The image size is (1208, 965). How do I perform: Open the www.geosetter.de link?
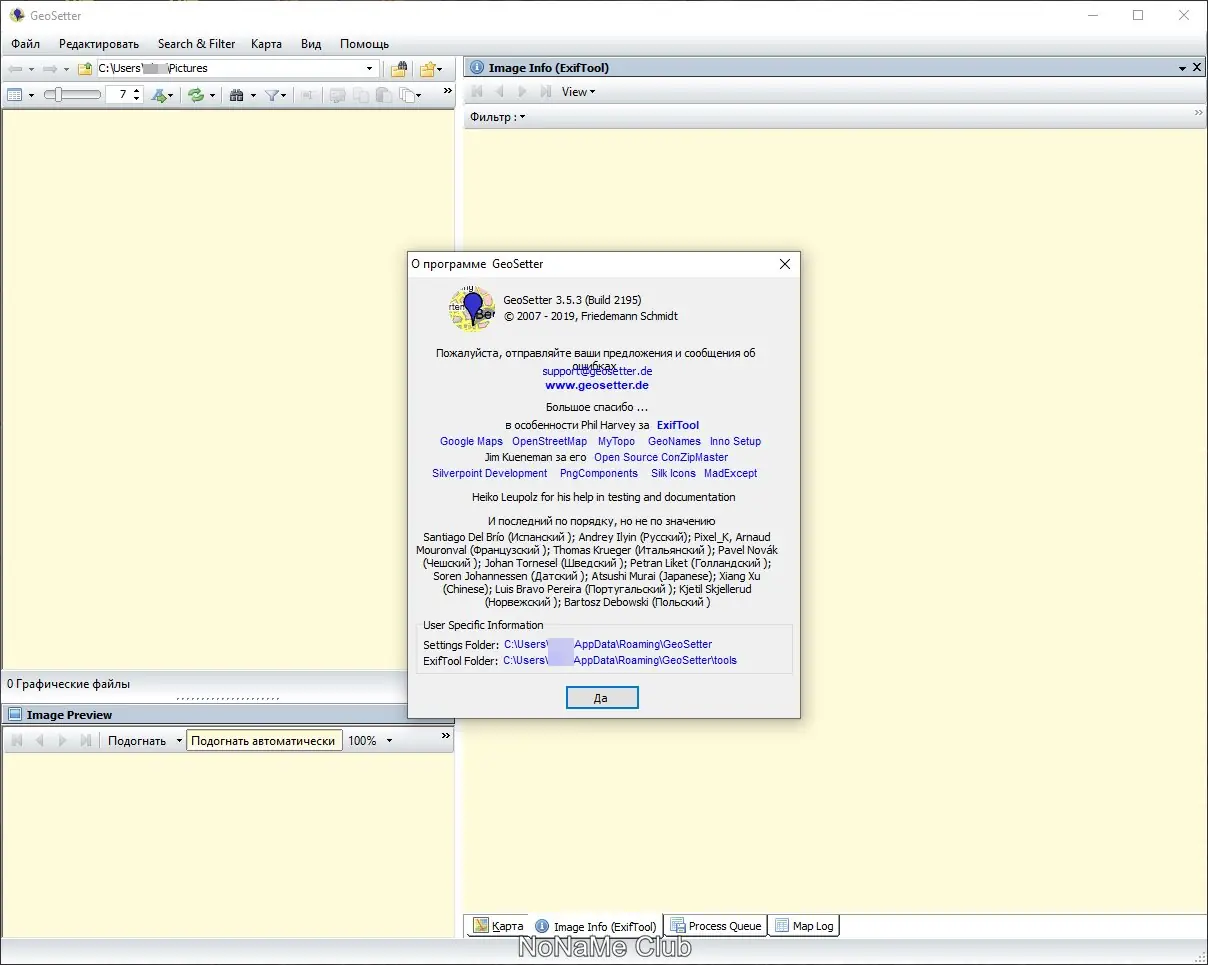[597, 385]
